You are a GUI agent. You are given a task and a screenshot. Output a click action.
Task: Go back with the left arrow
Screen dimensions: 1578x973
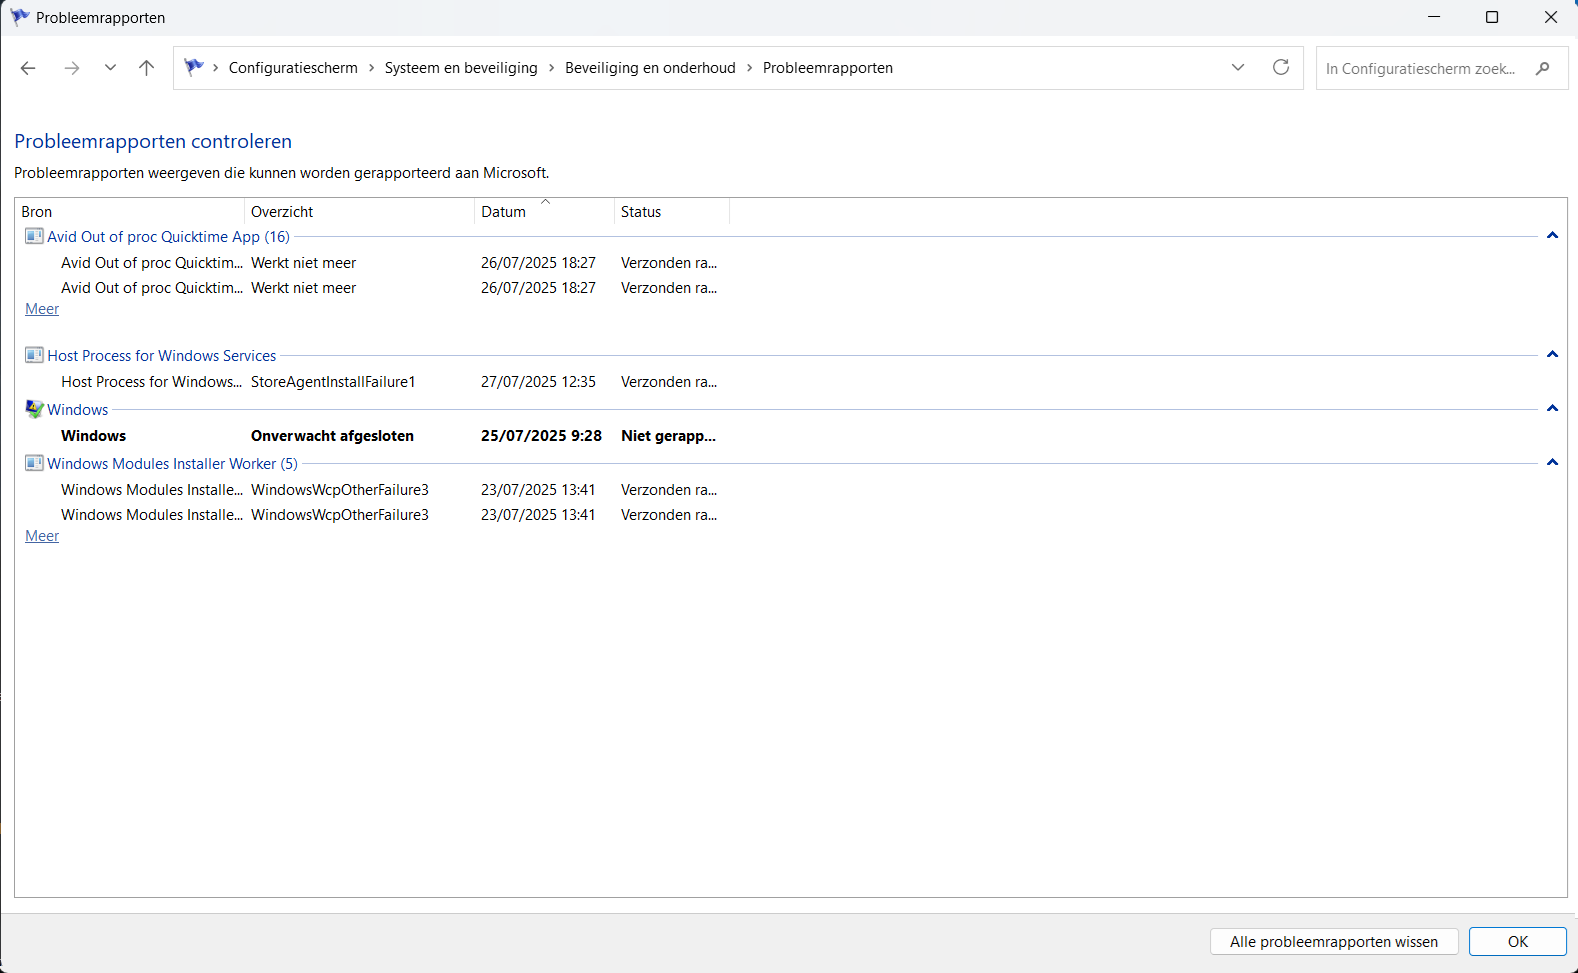(28, 68)
